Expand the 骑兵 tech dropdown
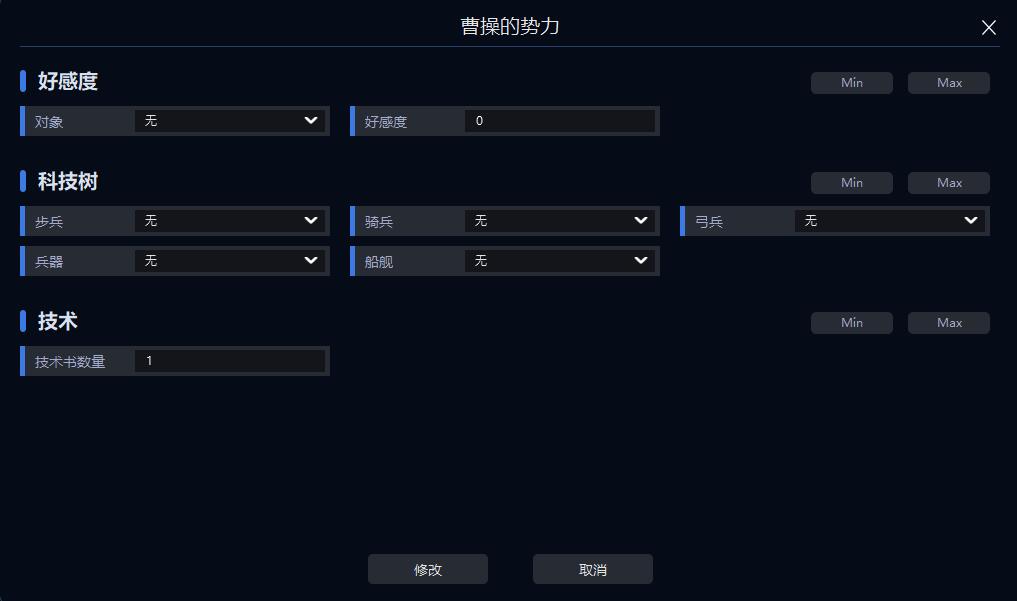The image size is (1017, 601). tap(559, 221)
